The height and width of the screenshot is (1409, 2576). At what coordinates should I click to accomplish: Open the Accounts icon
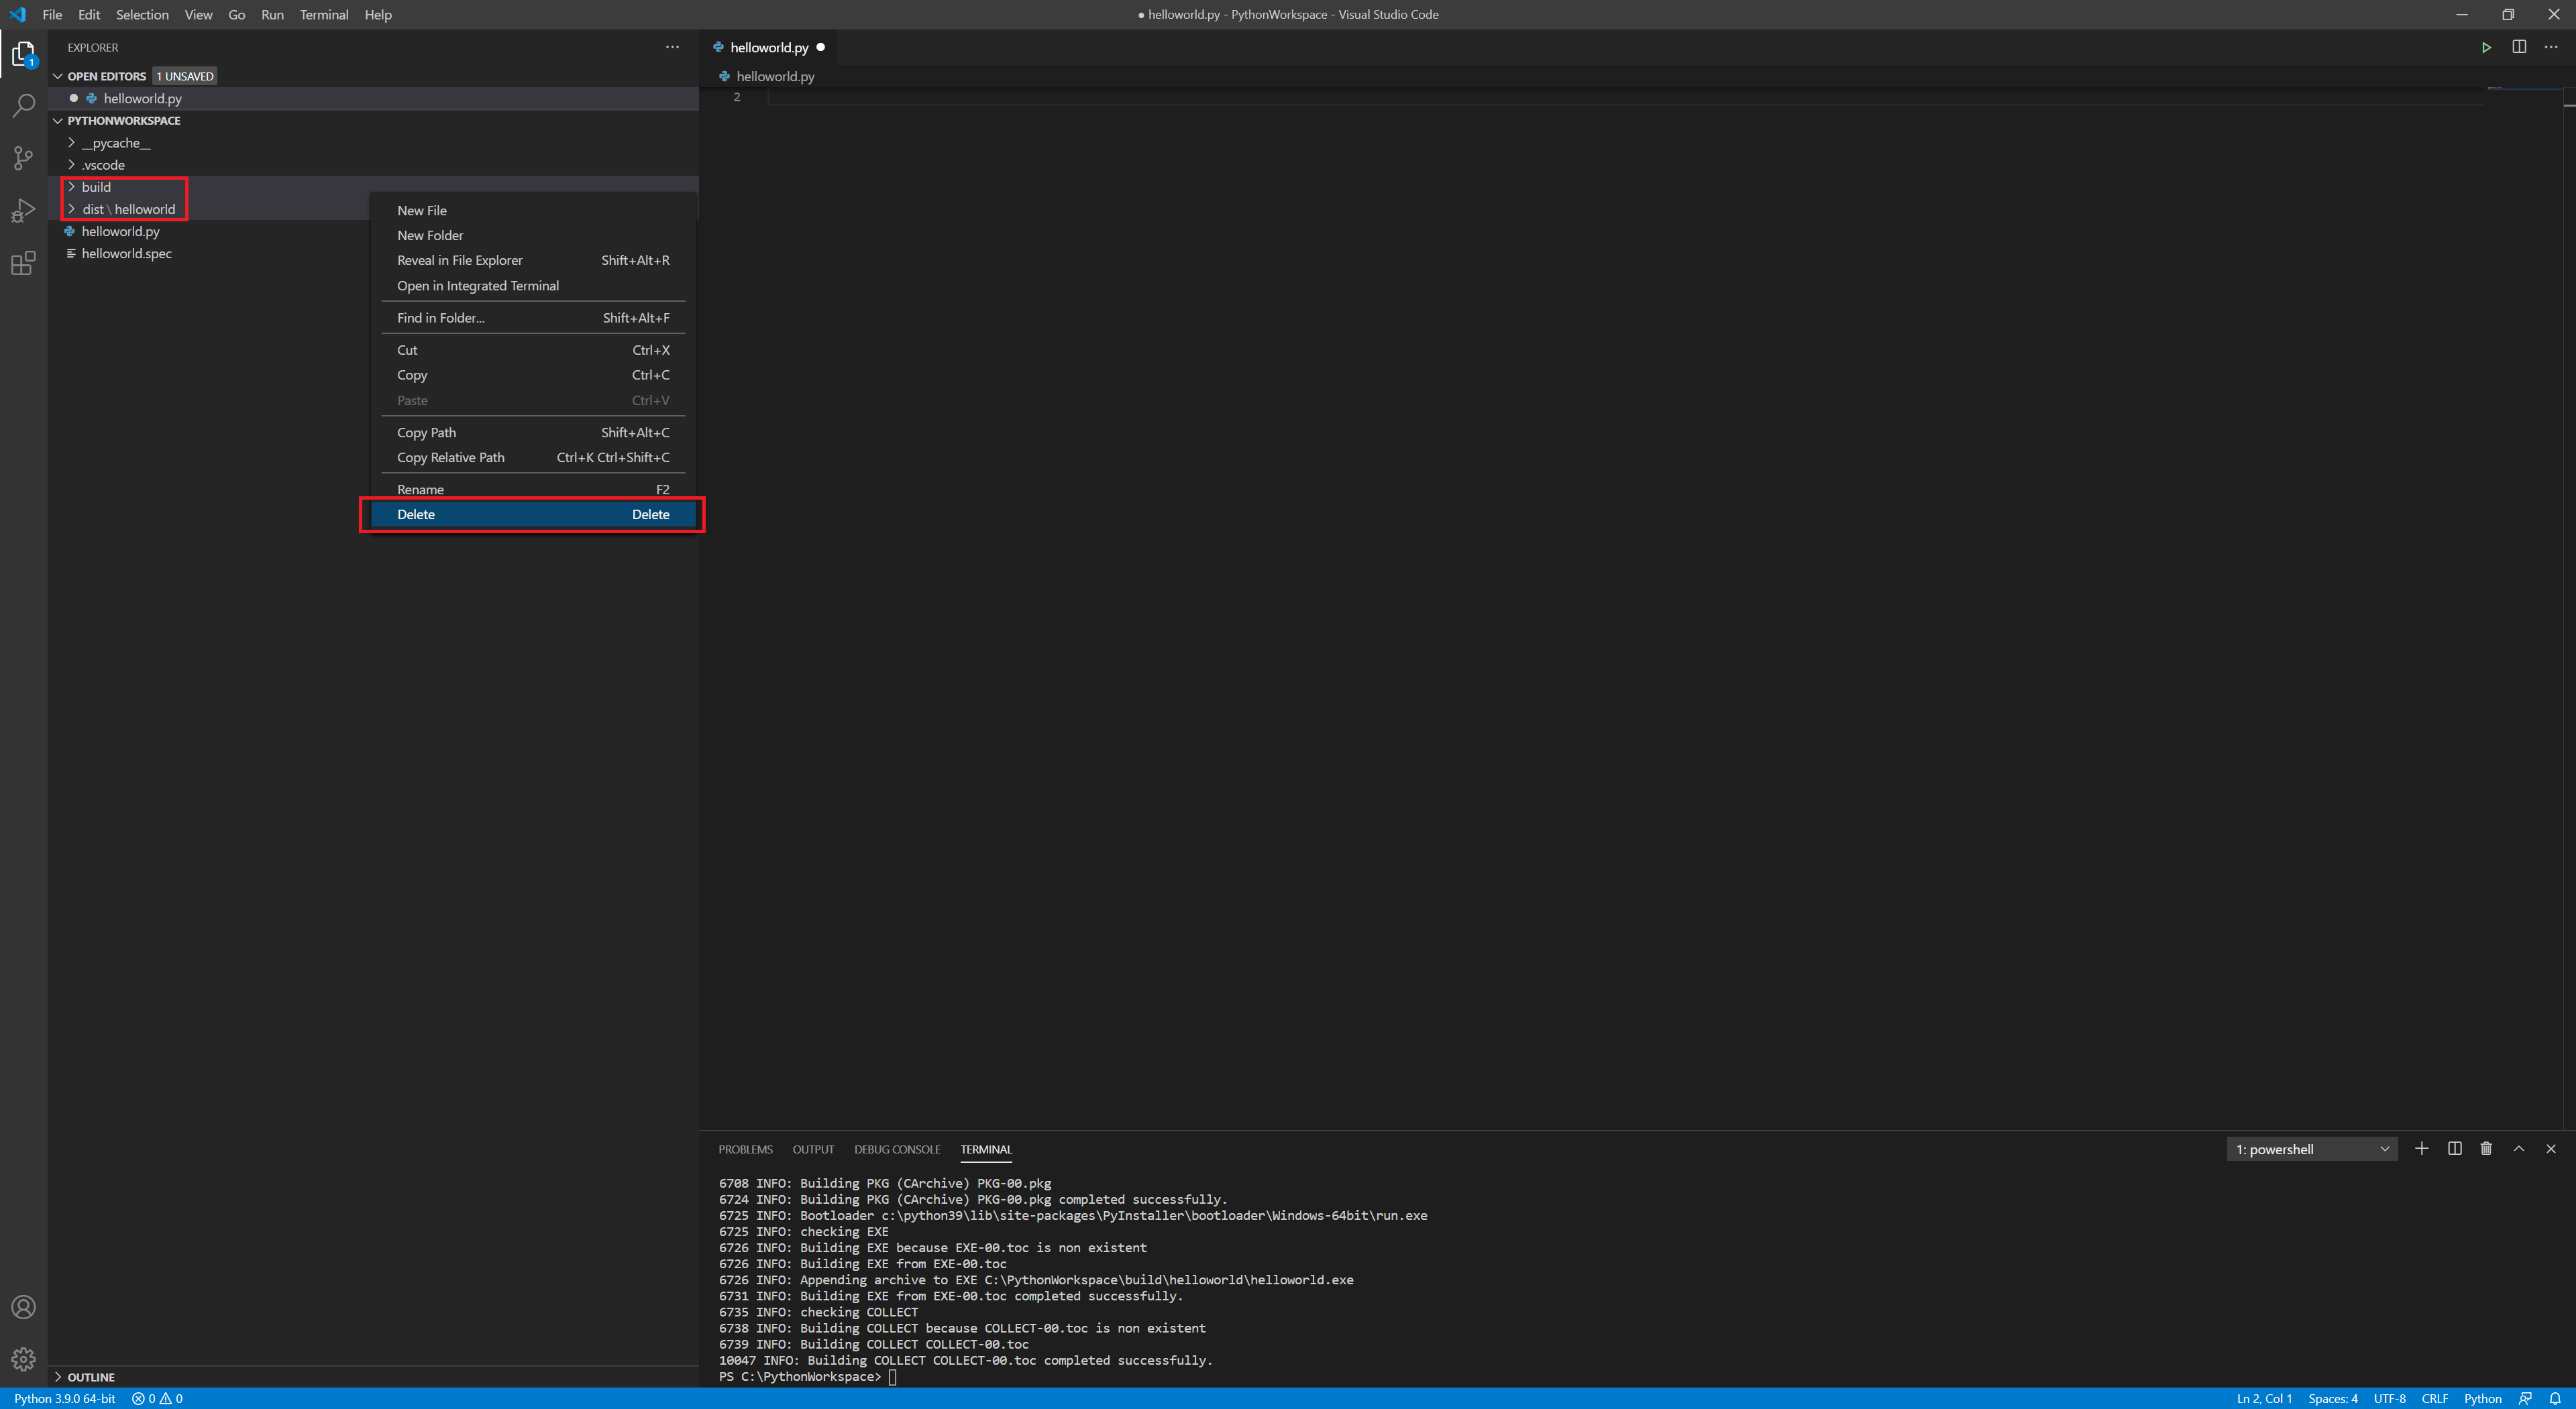pyautogui.click(x=23, y=1307)
